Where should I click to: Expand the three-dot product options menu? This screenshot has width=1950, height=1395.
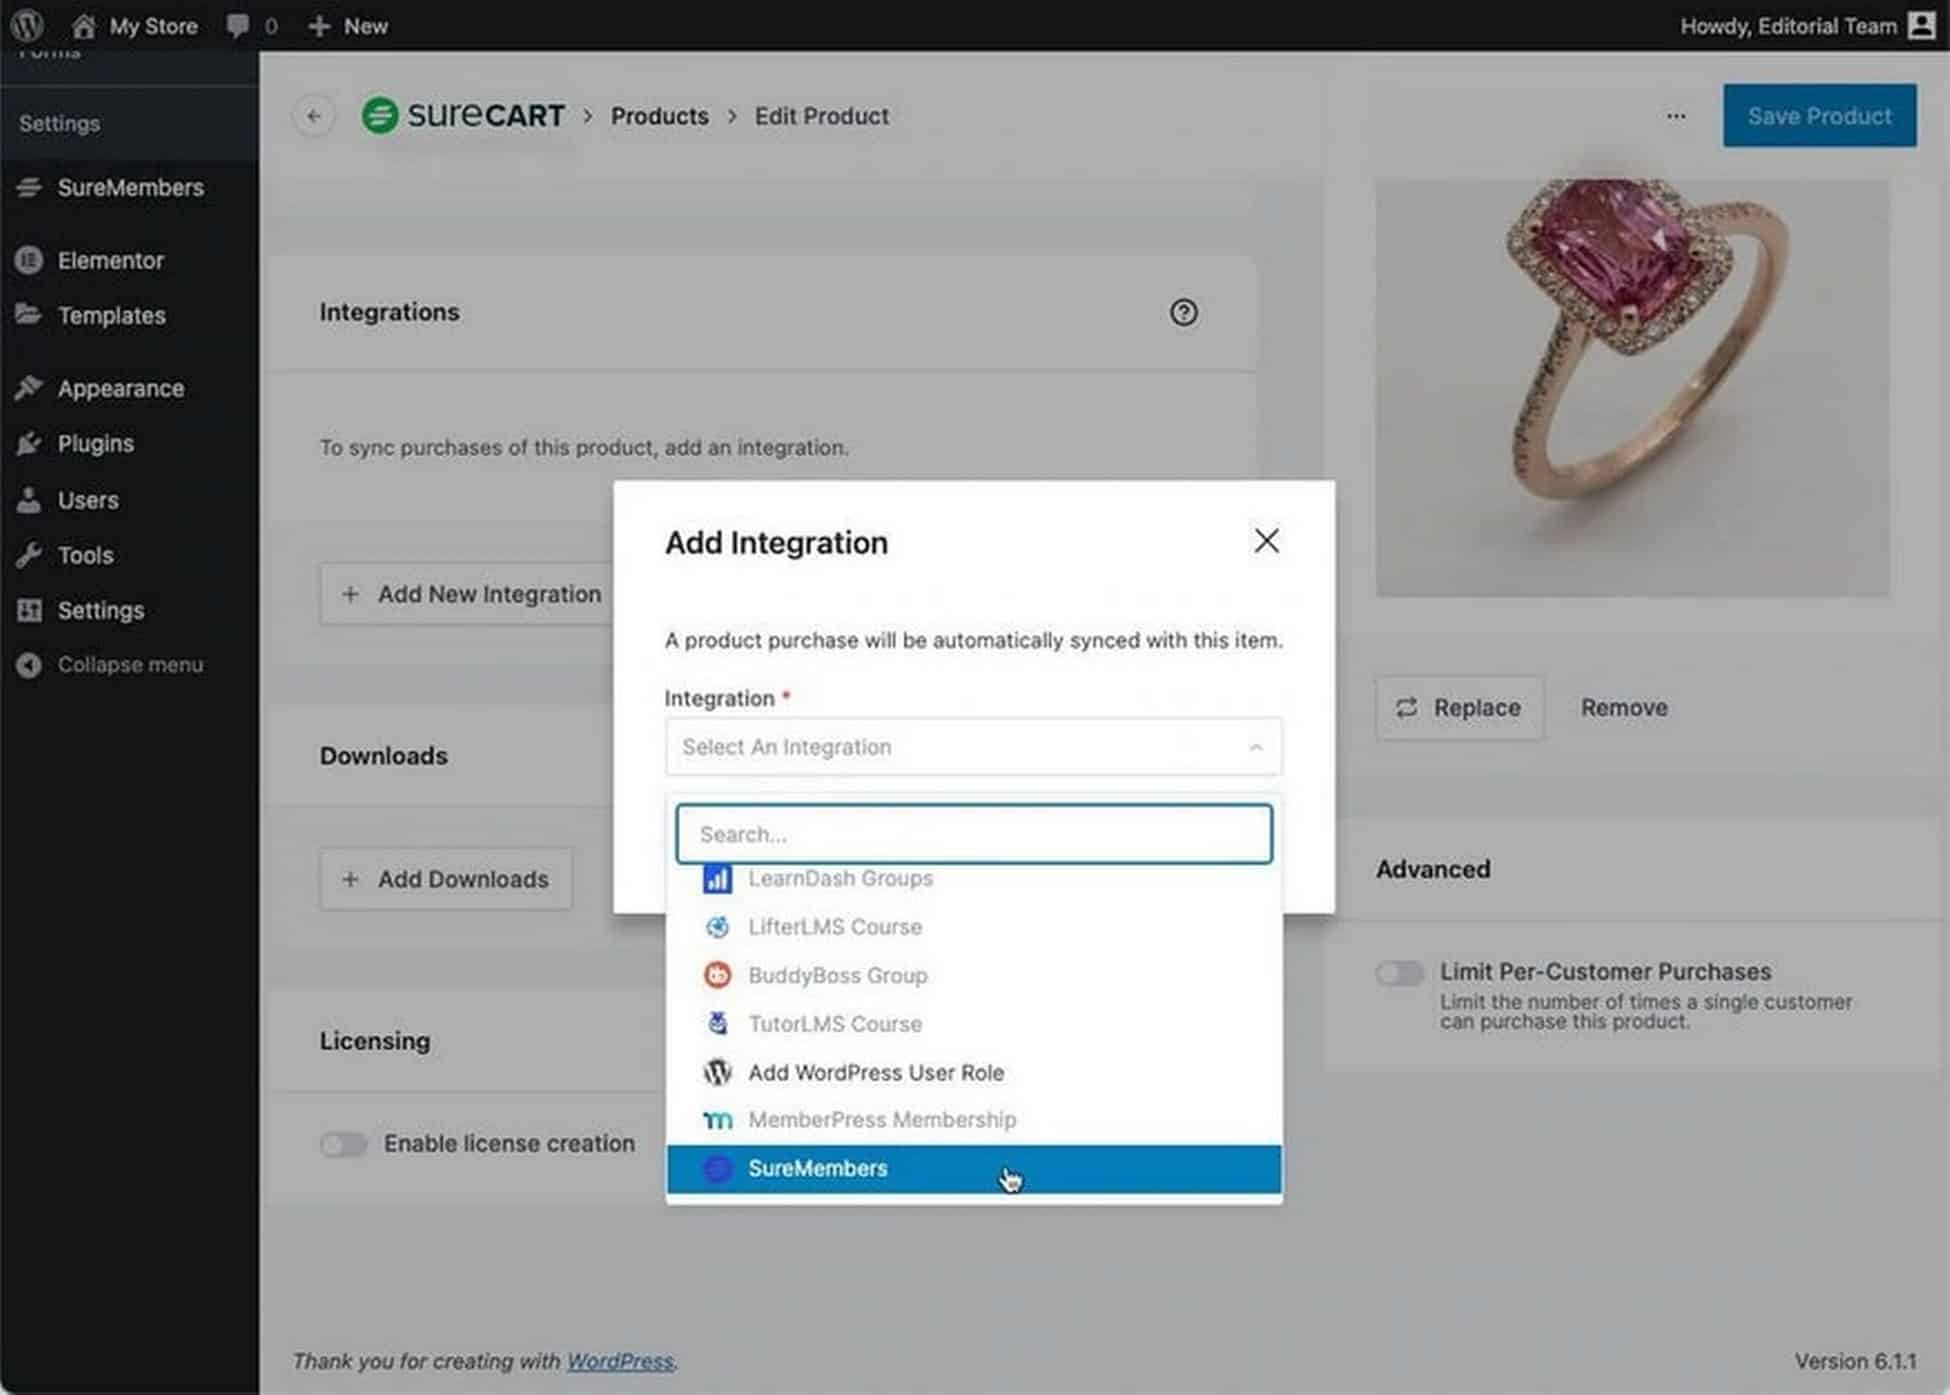[x=1677, y=116]
